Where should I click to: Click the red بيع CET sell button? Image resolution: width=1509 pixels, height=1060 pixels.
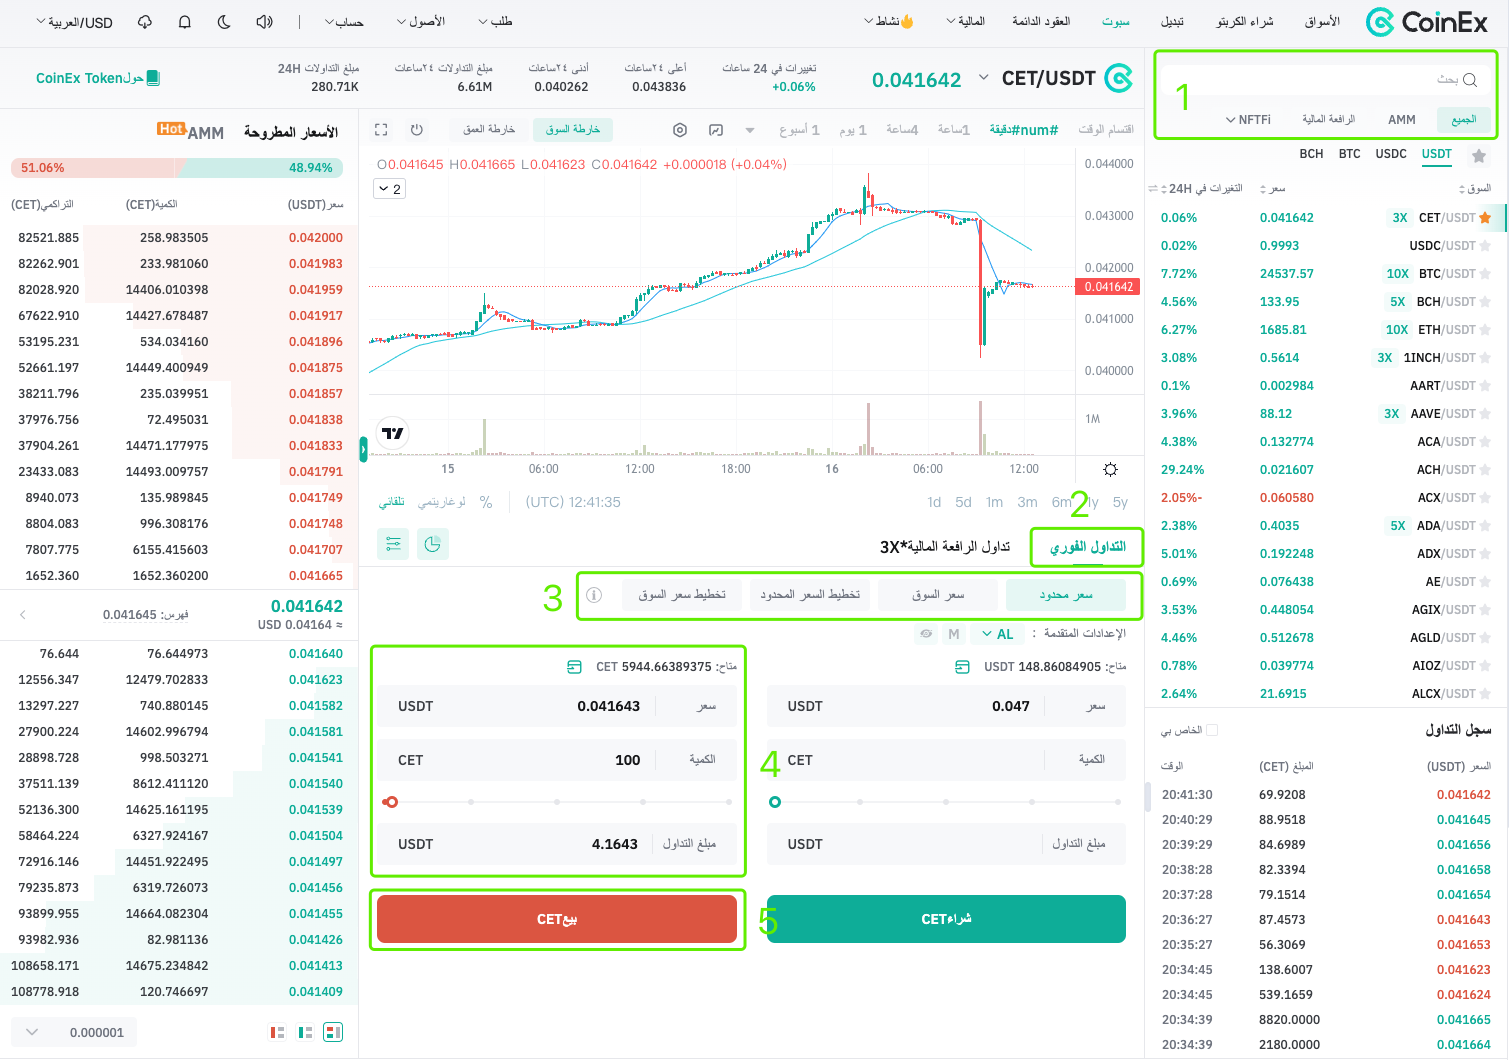tap(557, 919)
